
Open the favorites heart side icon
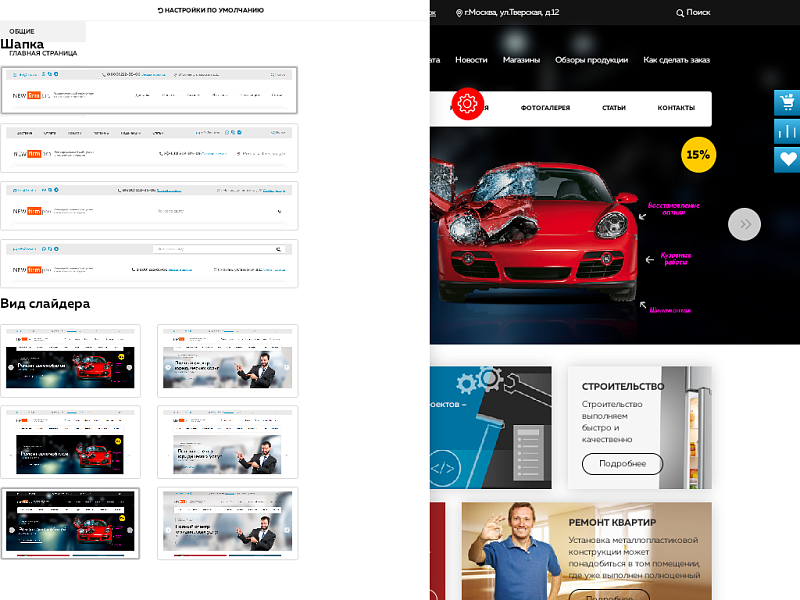coord(787,160)
